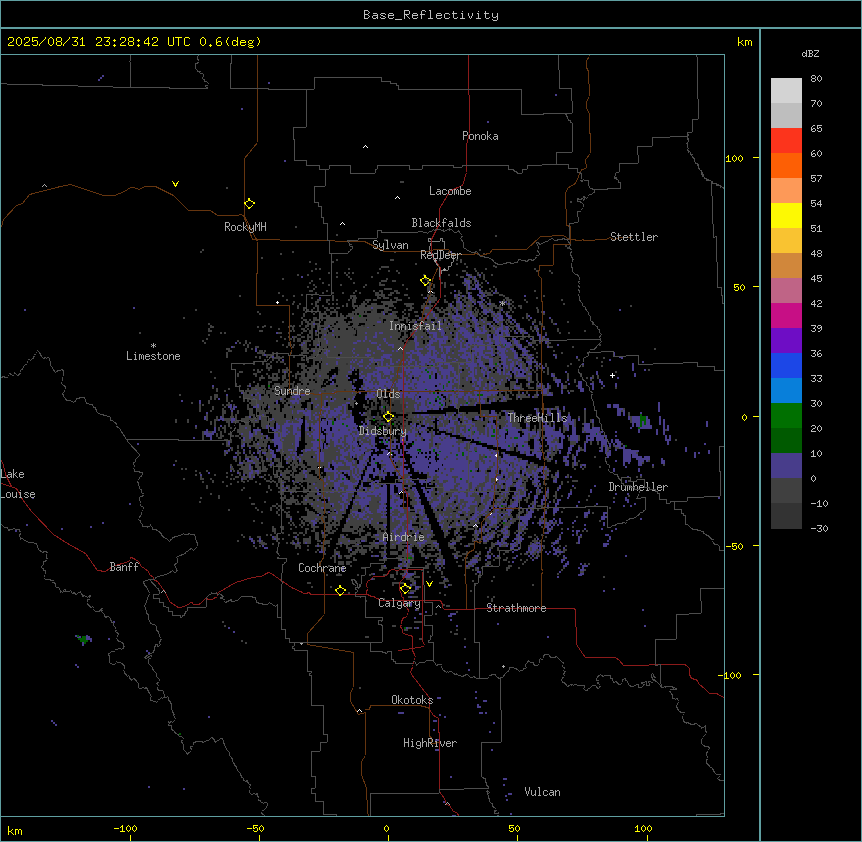Click the Airdrie label
Viewport: 862px width, 842px height.
coord(403,537)
